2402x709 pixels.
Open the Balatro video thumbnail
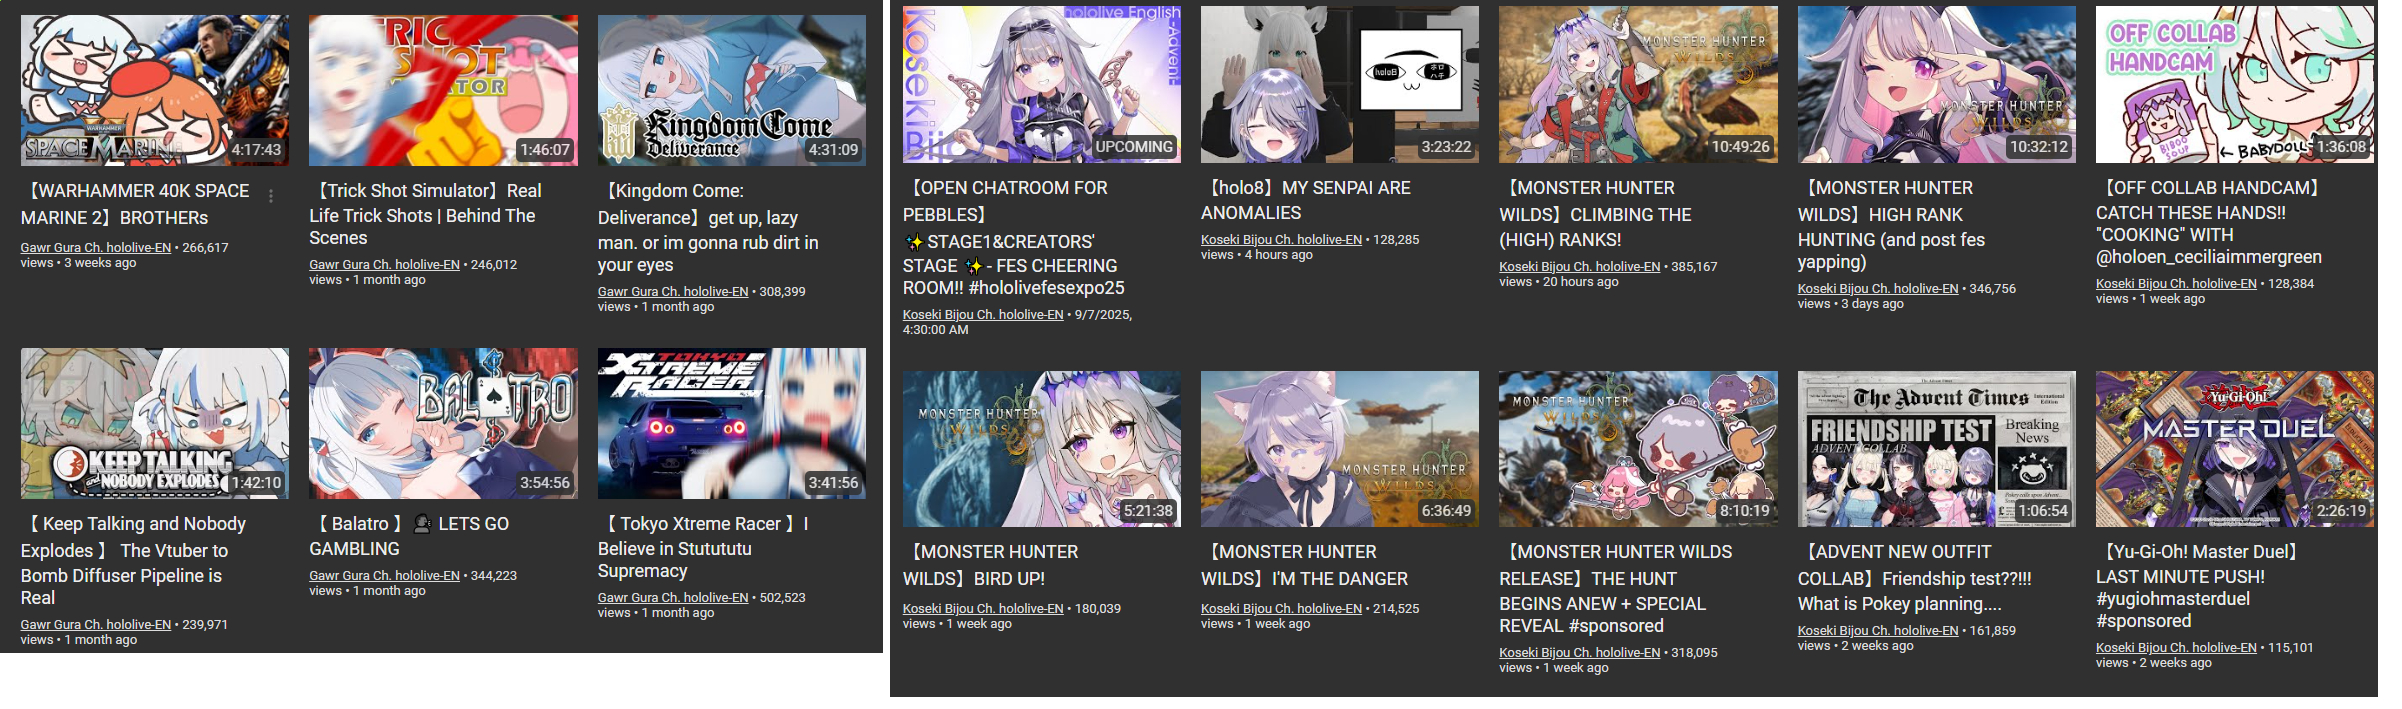pos(443,423)
